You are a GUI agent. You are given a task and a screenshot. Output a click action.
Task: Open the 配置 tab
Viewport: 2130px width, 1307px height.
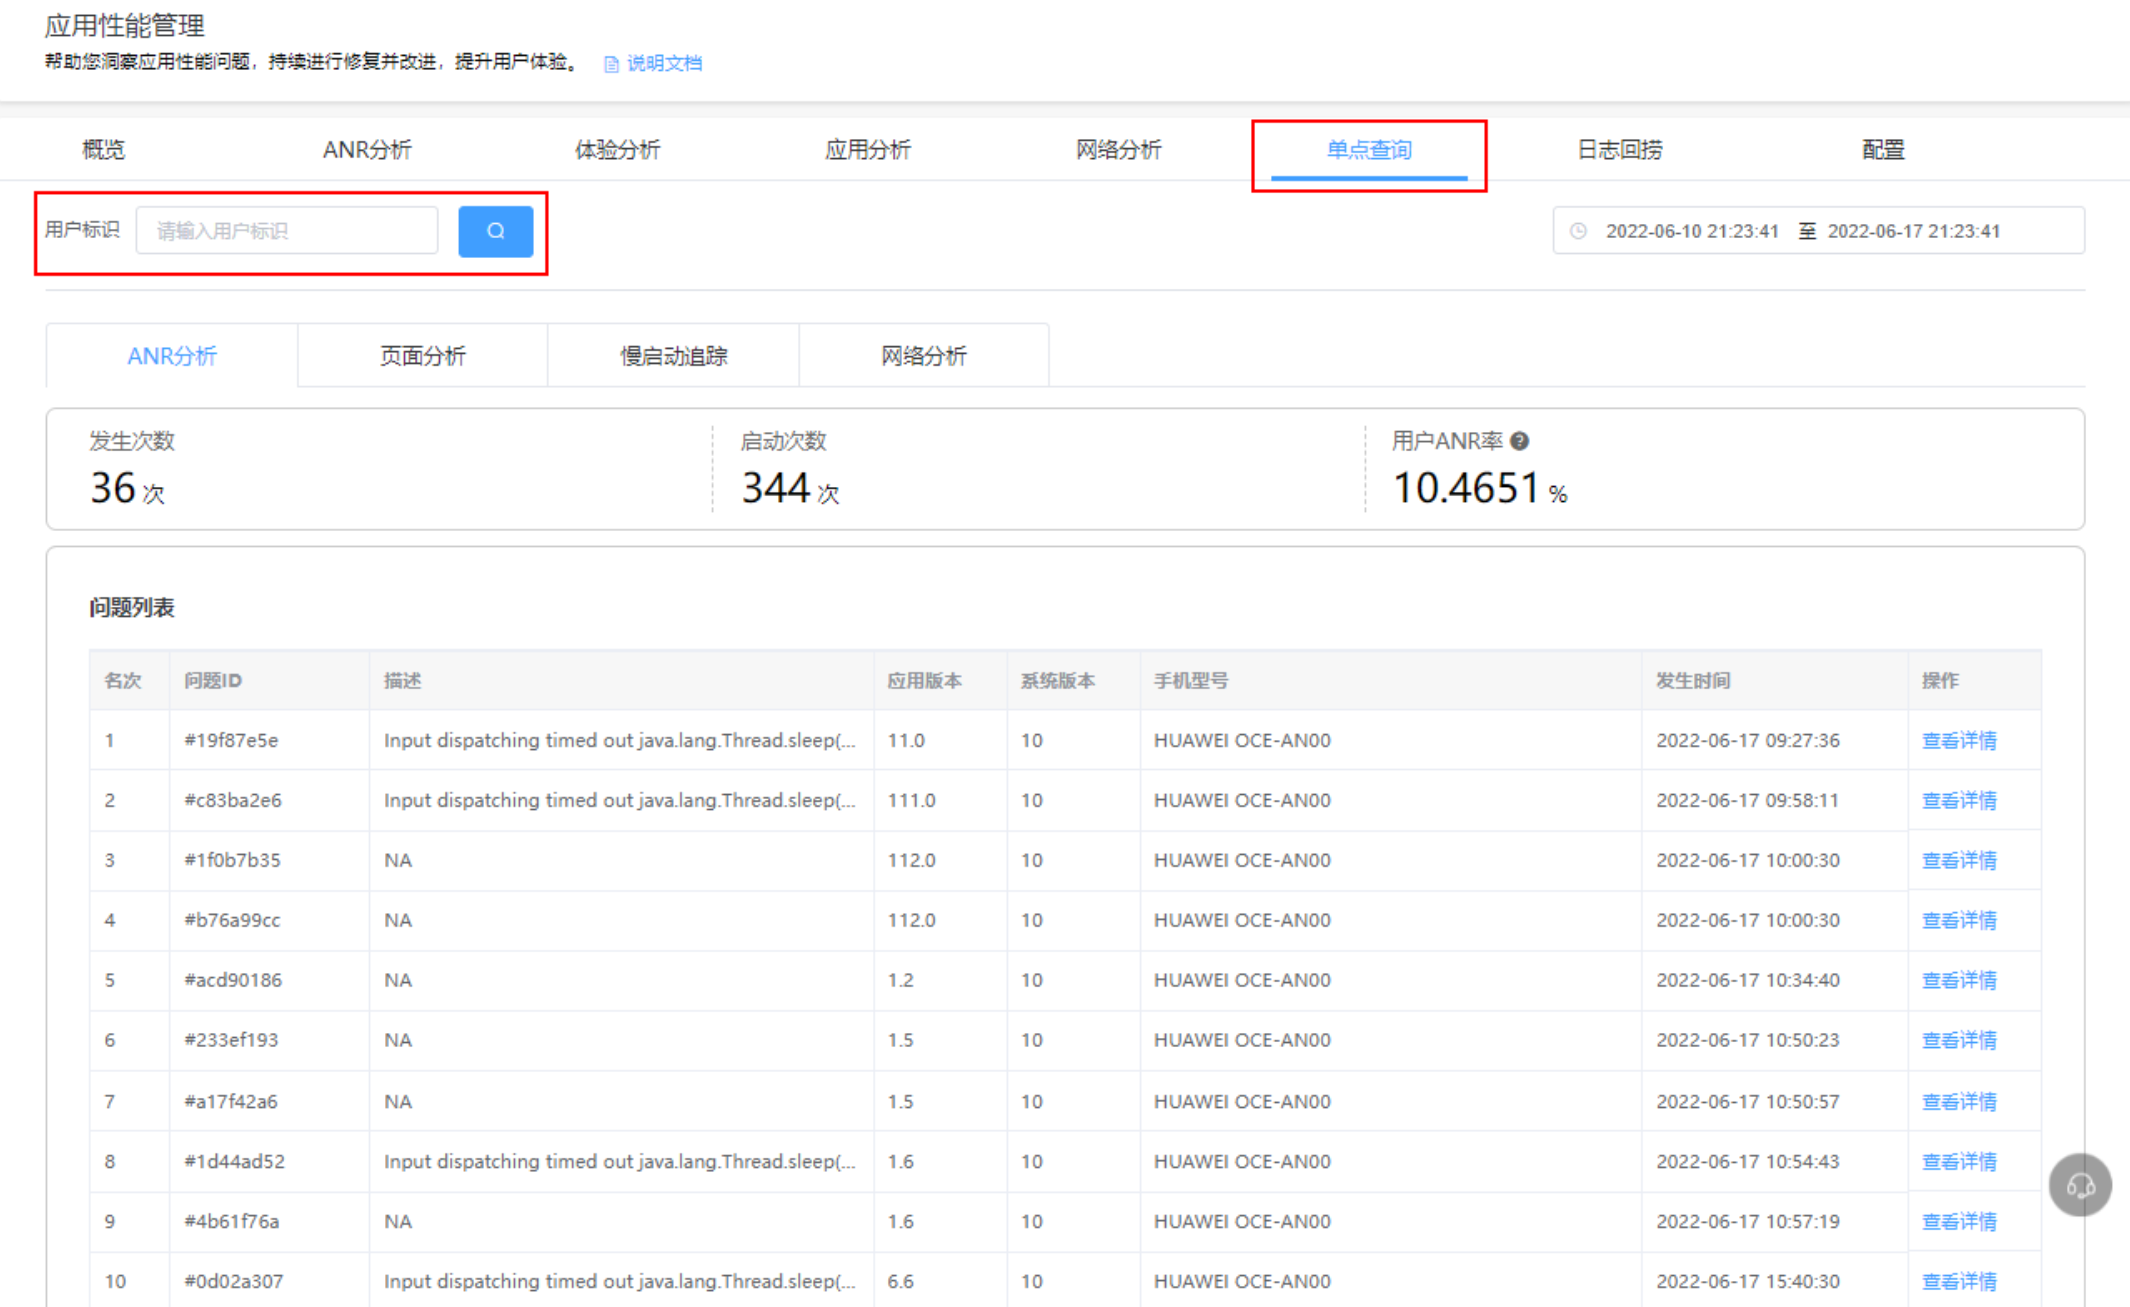[x=1882, y=150]
